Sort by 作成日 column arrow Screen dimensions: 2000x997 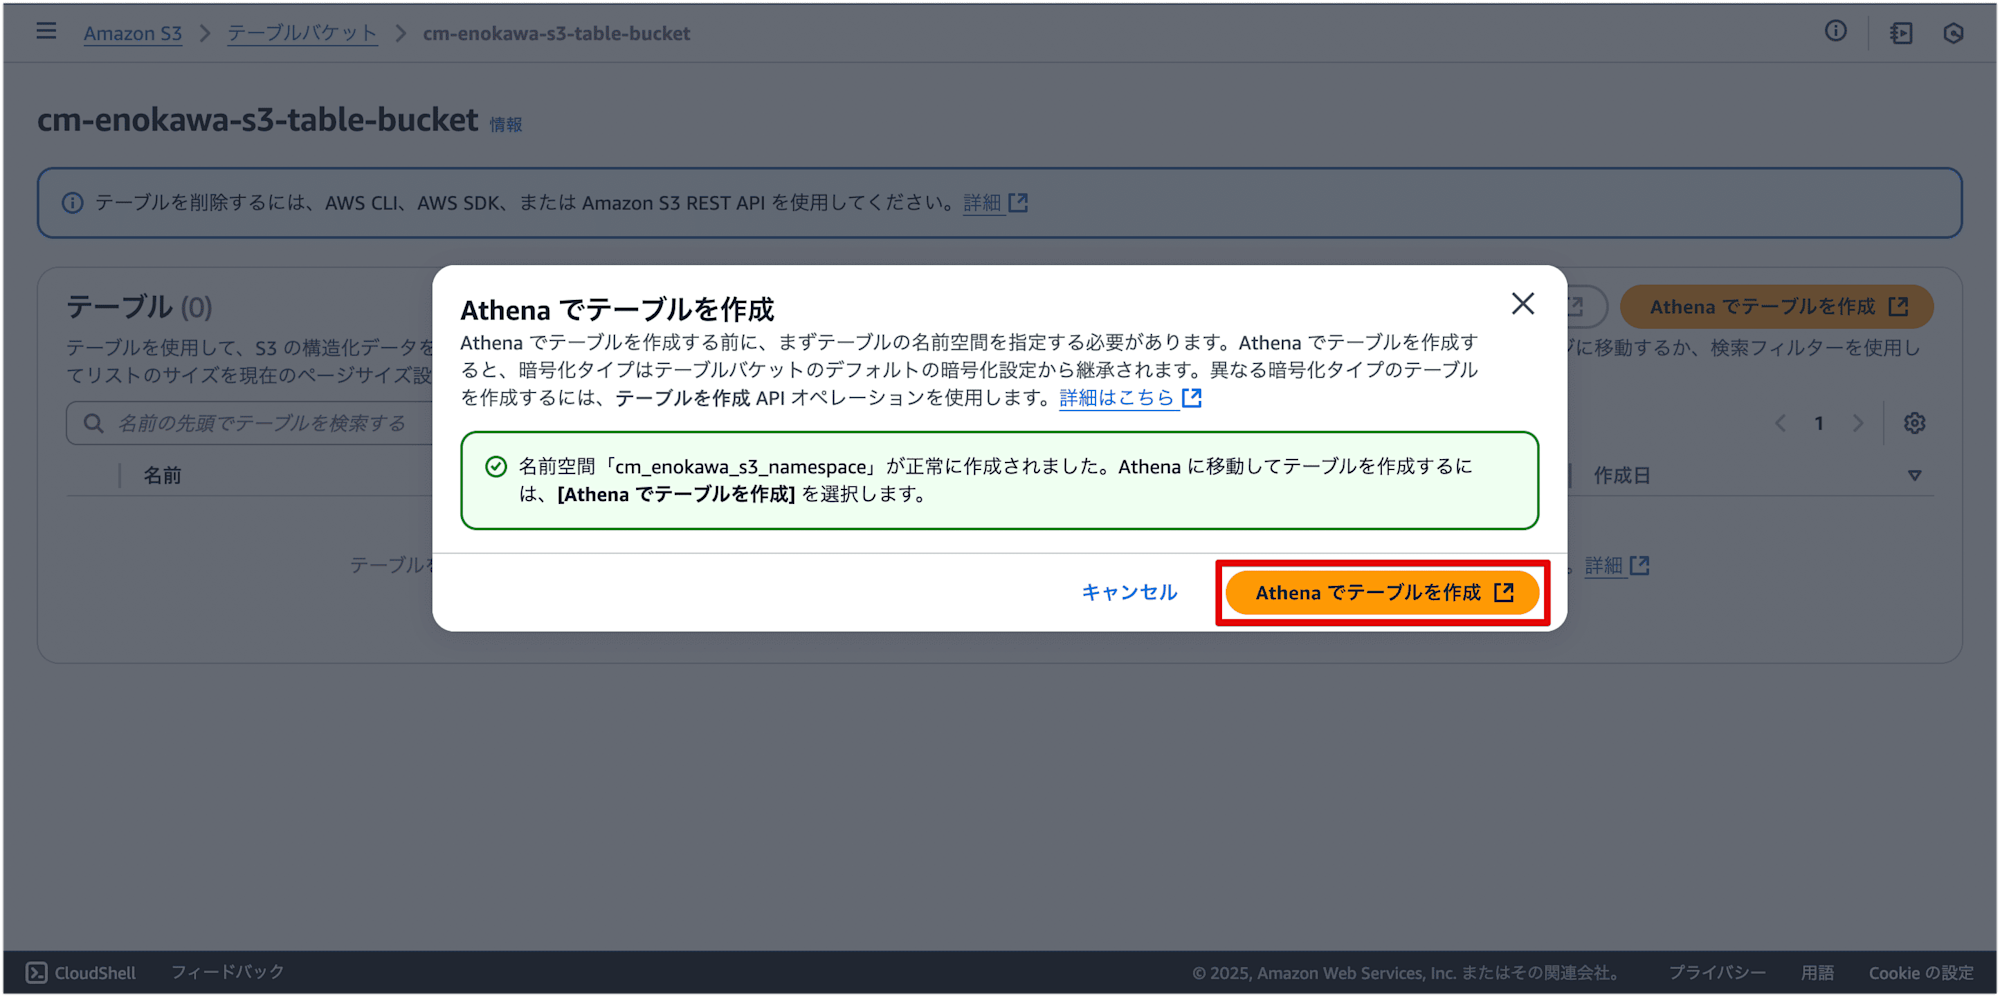[1914, 476]
